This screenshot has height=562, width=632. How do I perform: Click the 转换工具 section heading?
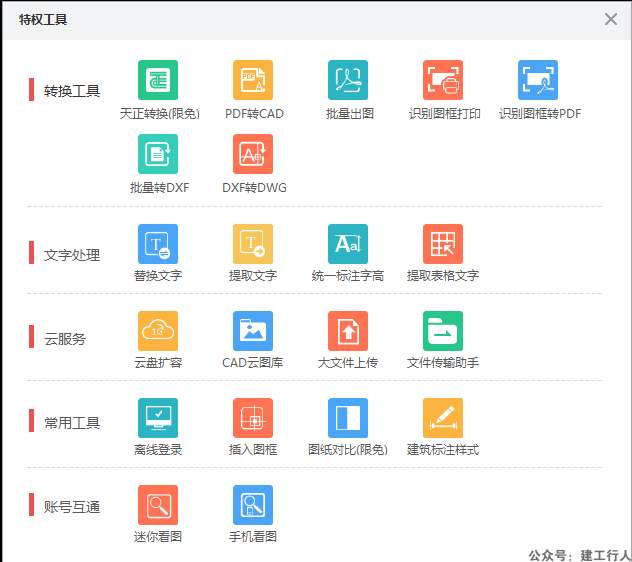click(72, 91)
